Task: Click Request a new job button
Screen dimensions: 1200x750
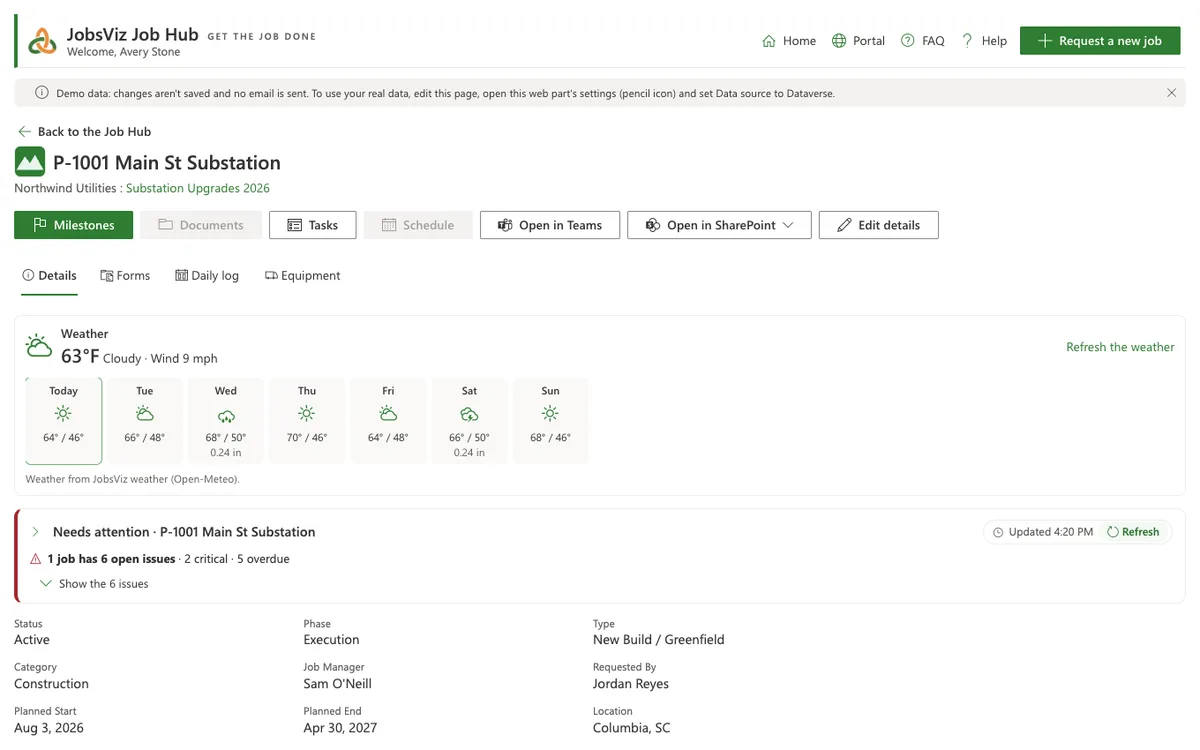Action: [x=1100, y=41]
